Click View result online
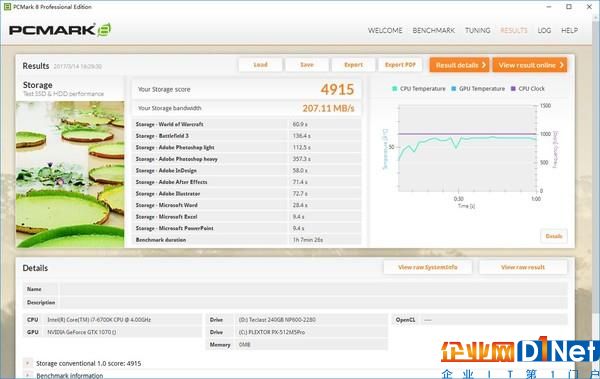 (530, 65)
